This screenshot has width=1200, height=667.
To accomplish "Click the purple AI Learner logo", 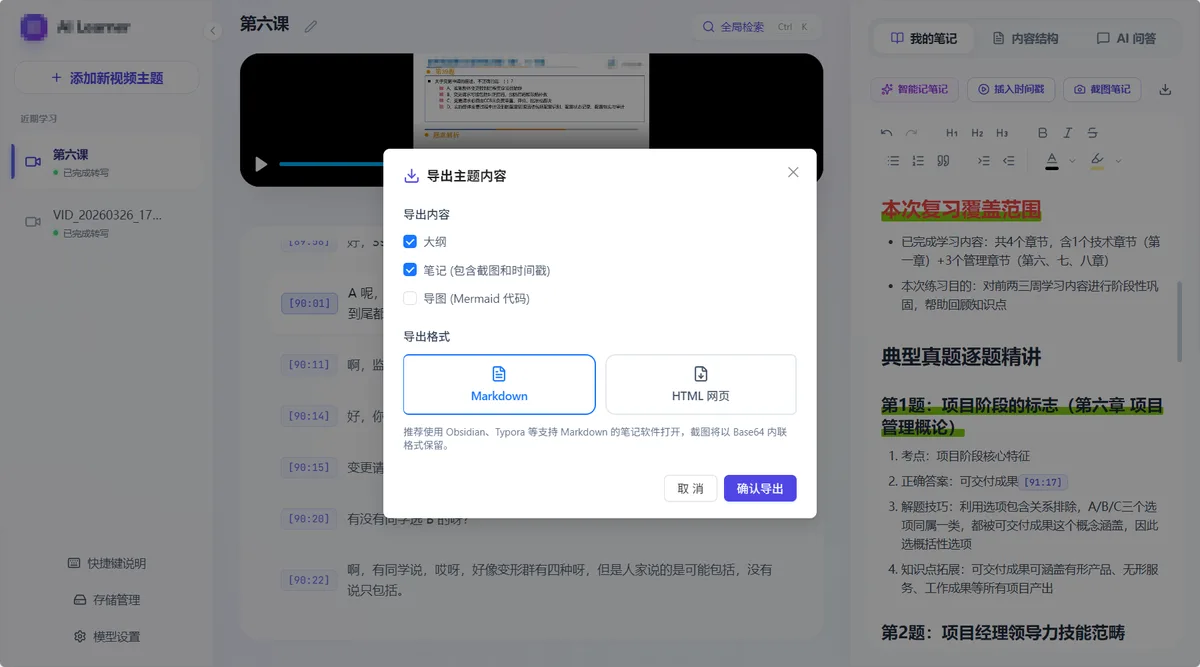I will tap(34, 28).
